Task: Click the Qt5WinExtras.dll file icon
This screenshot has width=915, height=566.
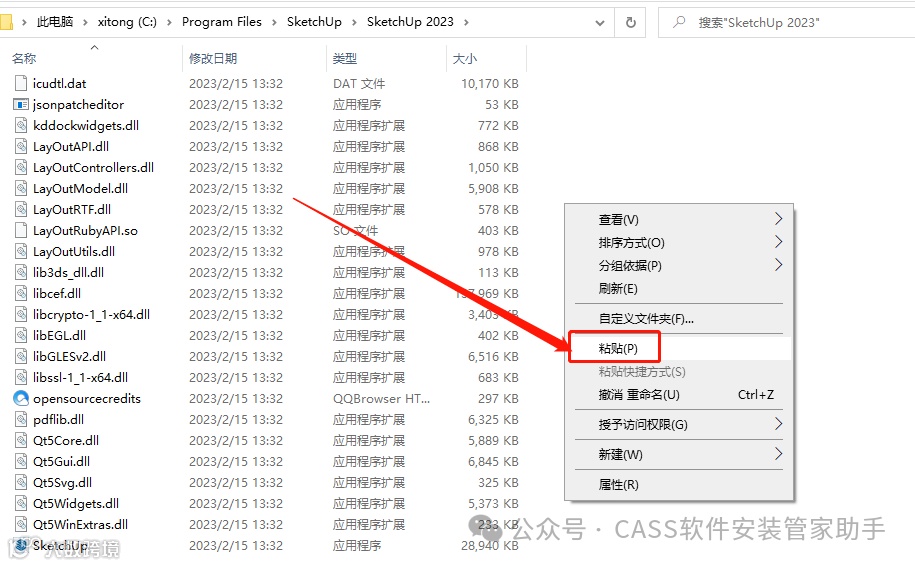Action: coord(21,525)
